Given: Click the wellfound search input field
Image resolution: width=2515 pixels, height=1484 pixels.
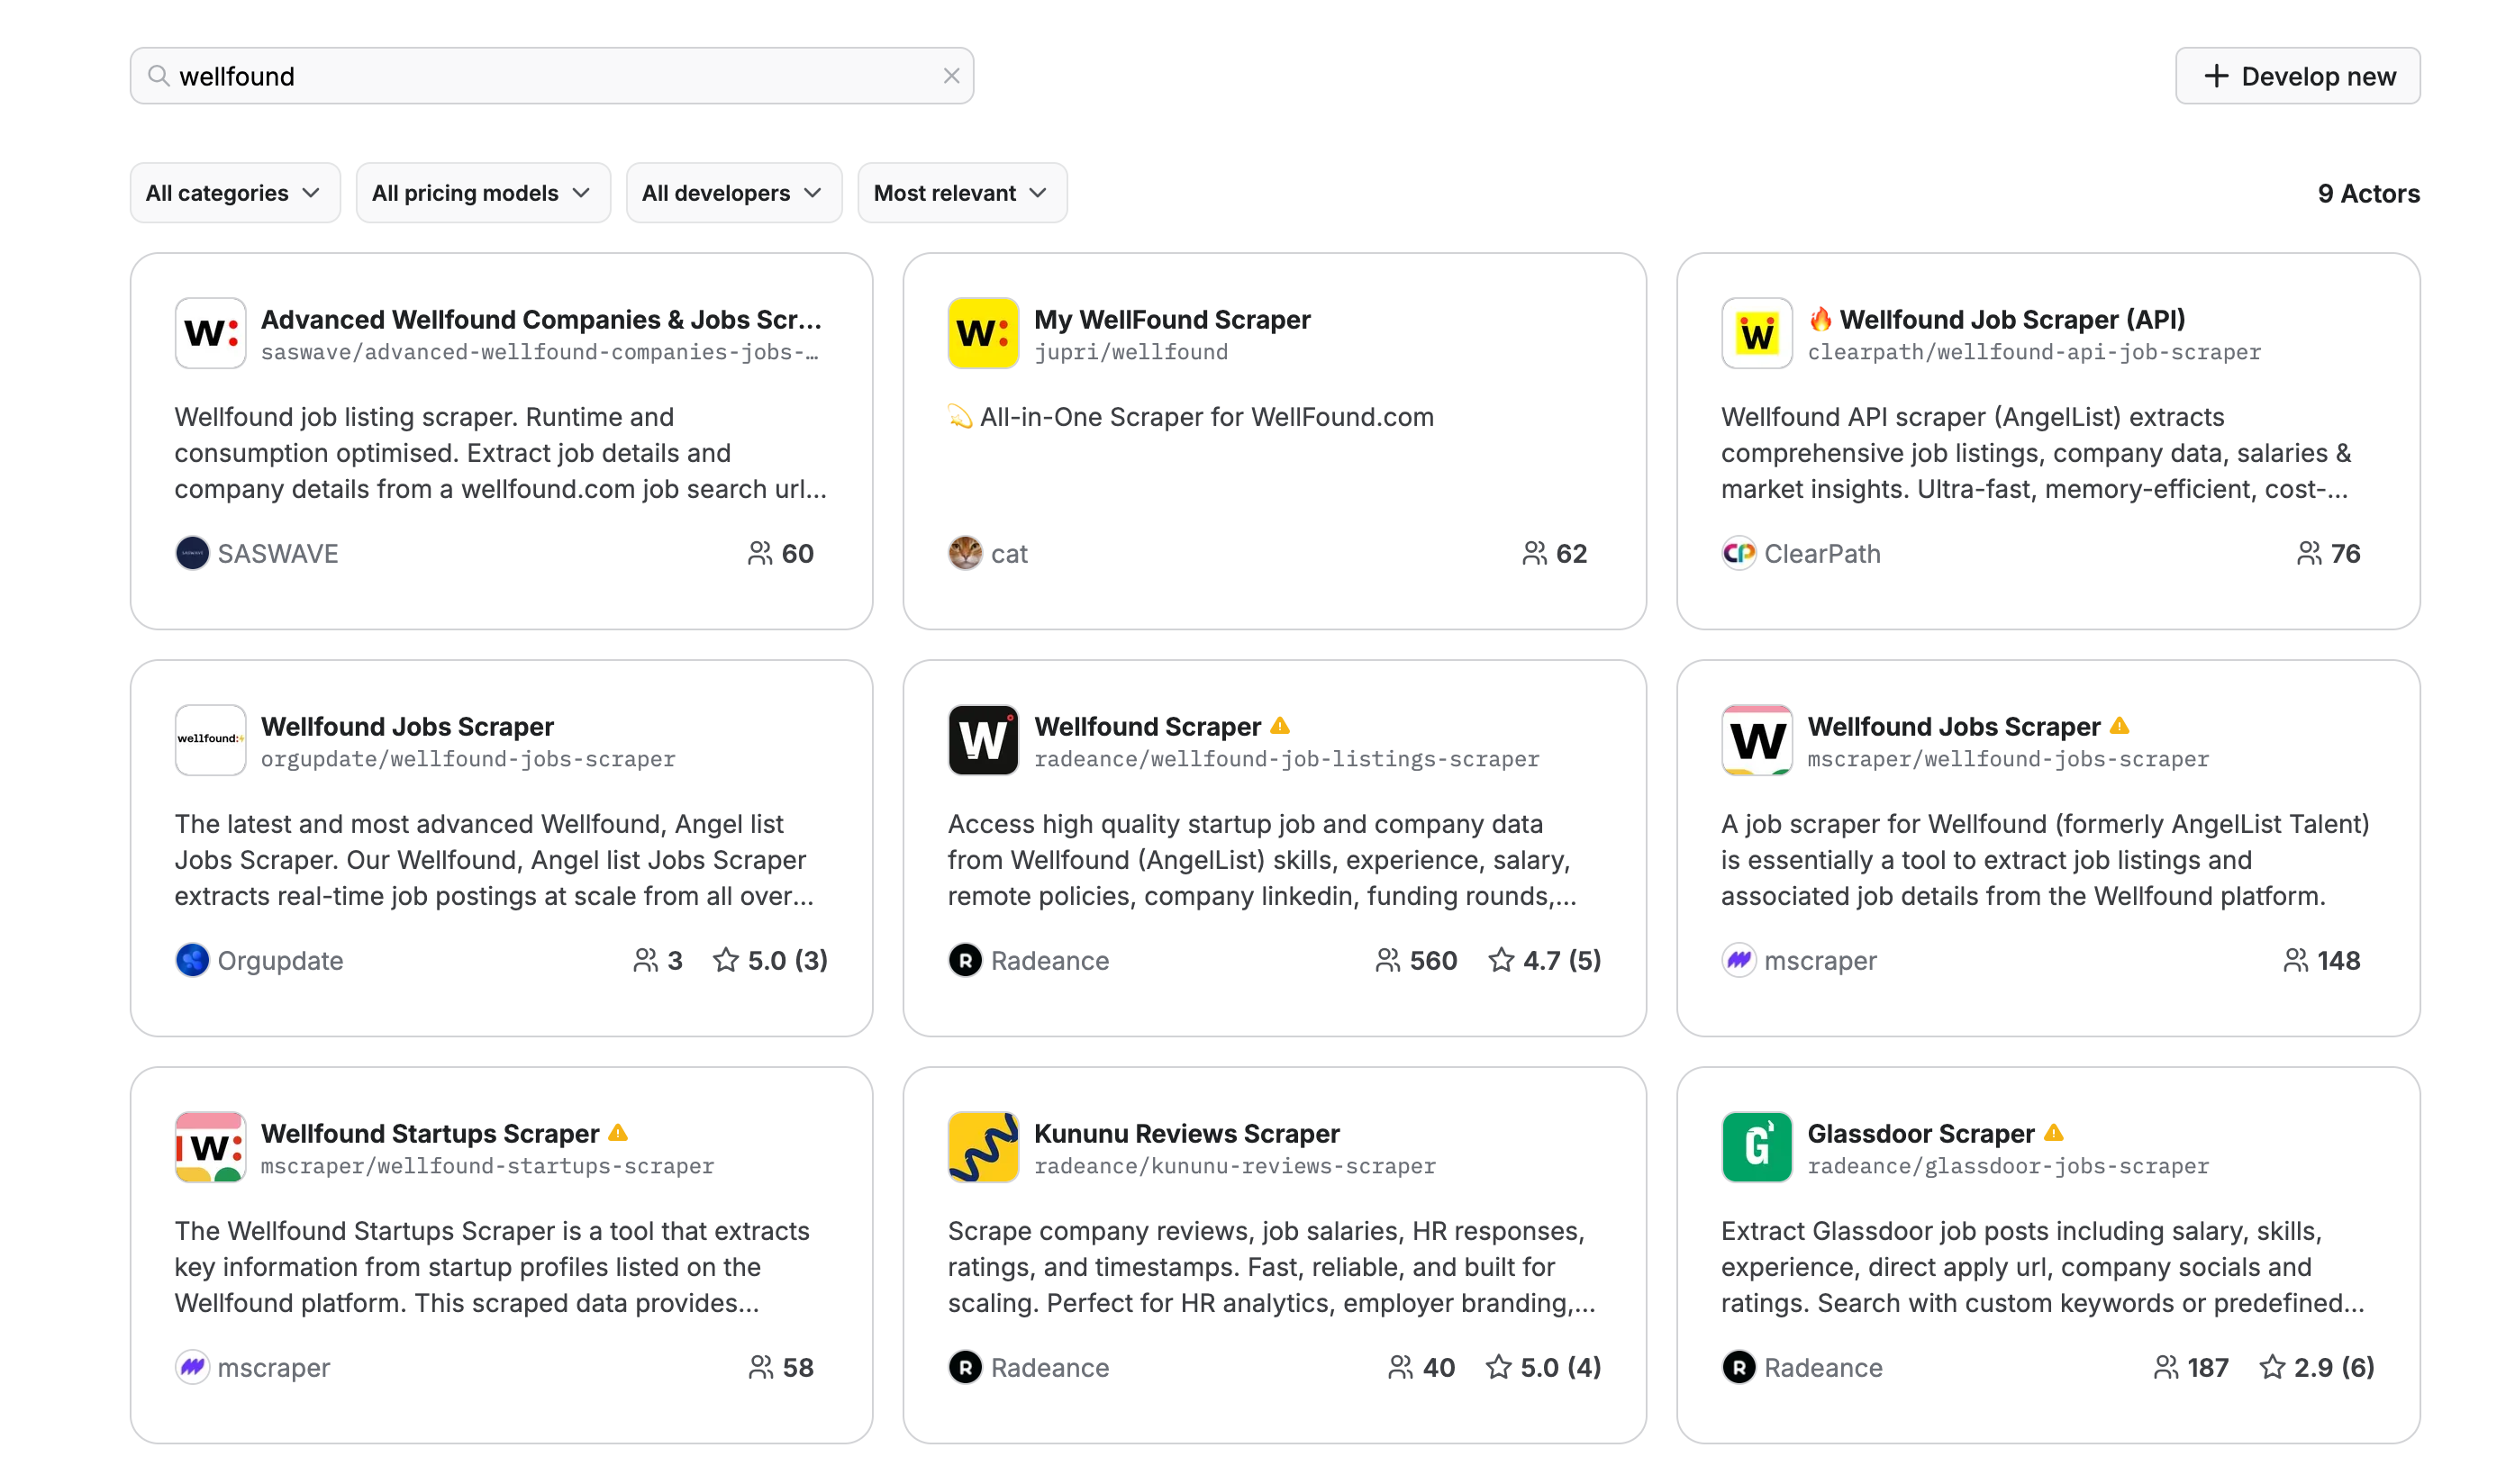Looking at the screenshot, I should 550,76.
